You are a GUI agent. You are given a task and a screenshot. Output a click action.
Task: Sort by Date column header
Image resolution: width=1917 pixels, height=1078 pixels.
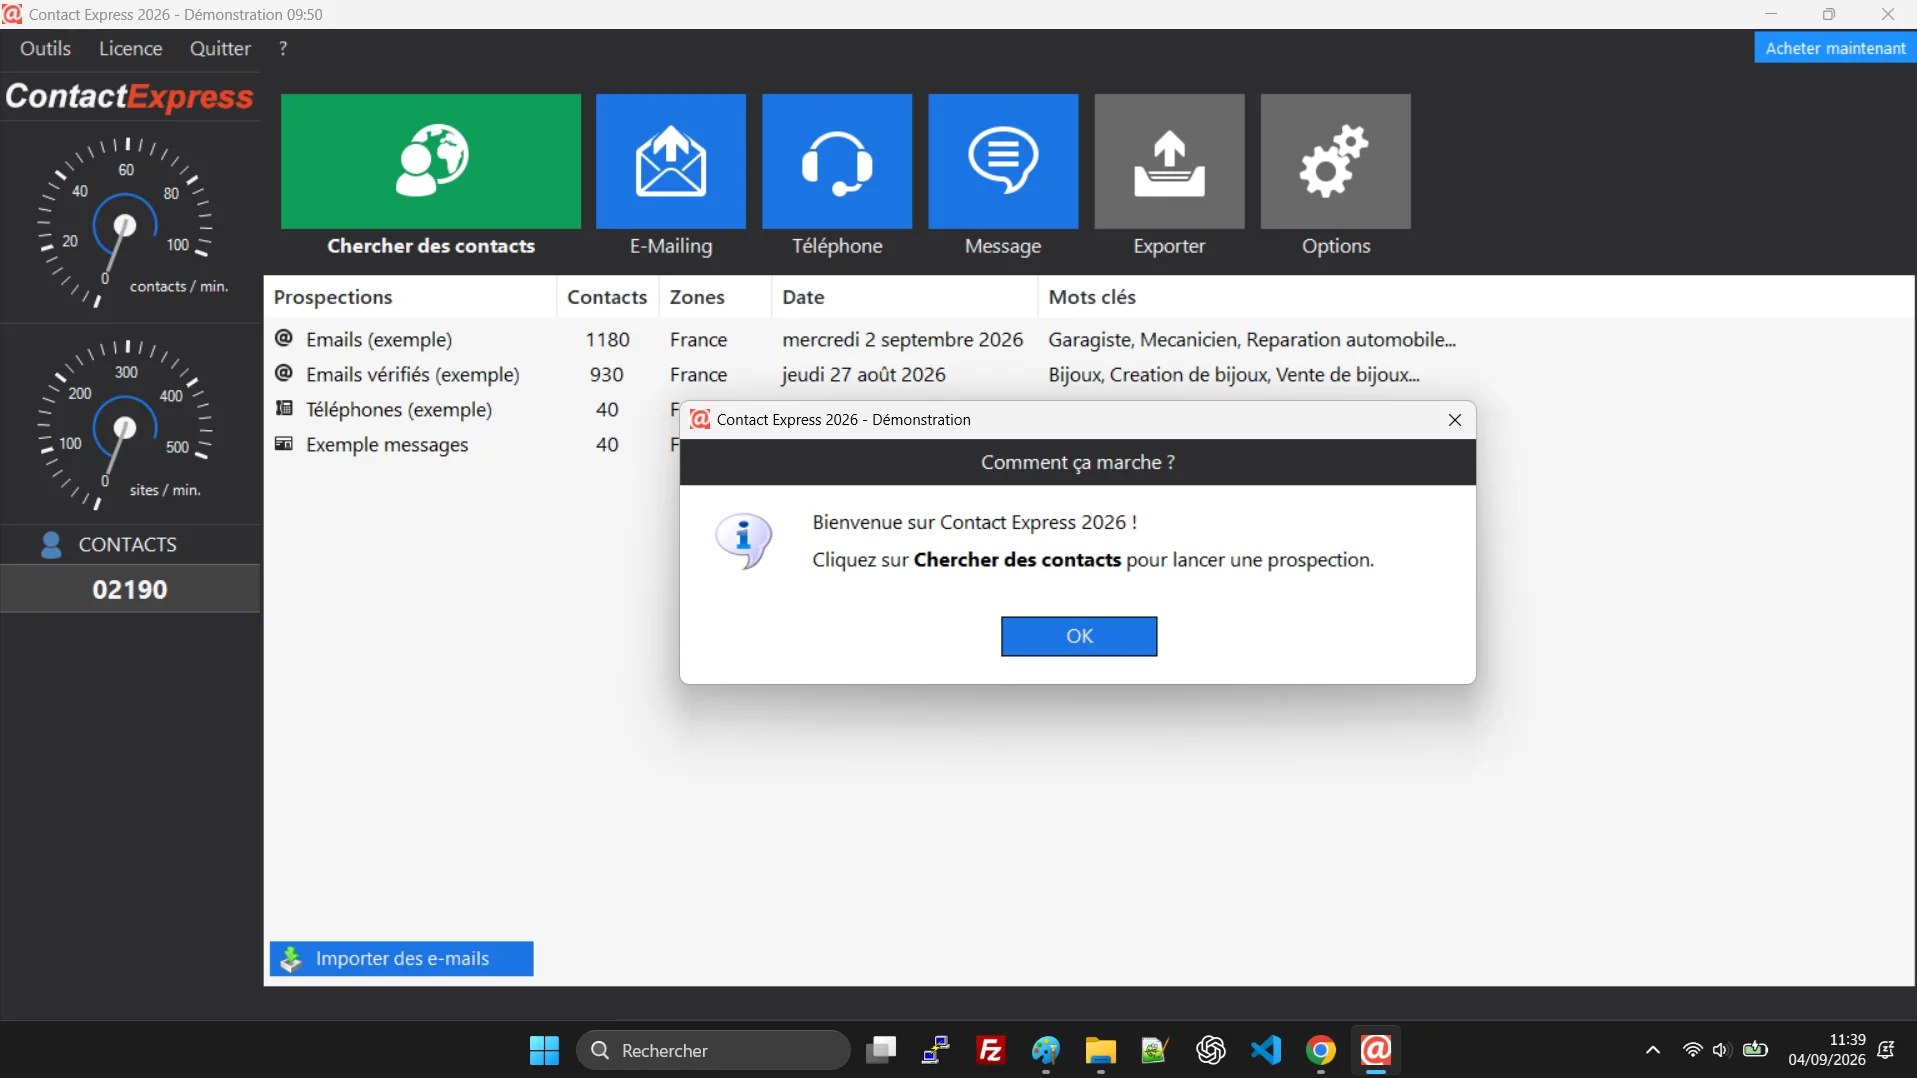click(904, 297)
